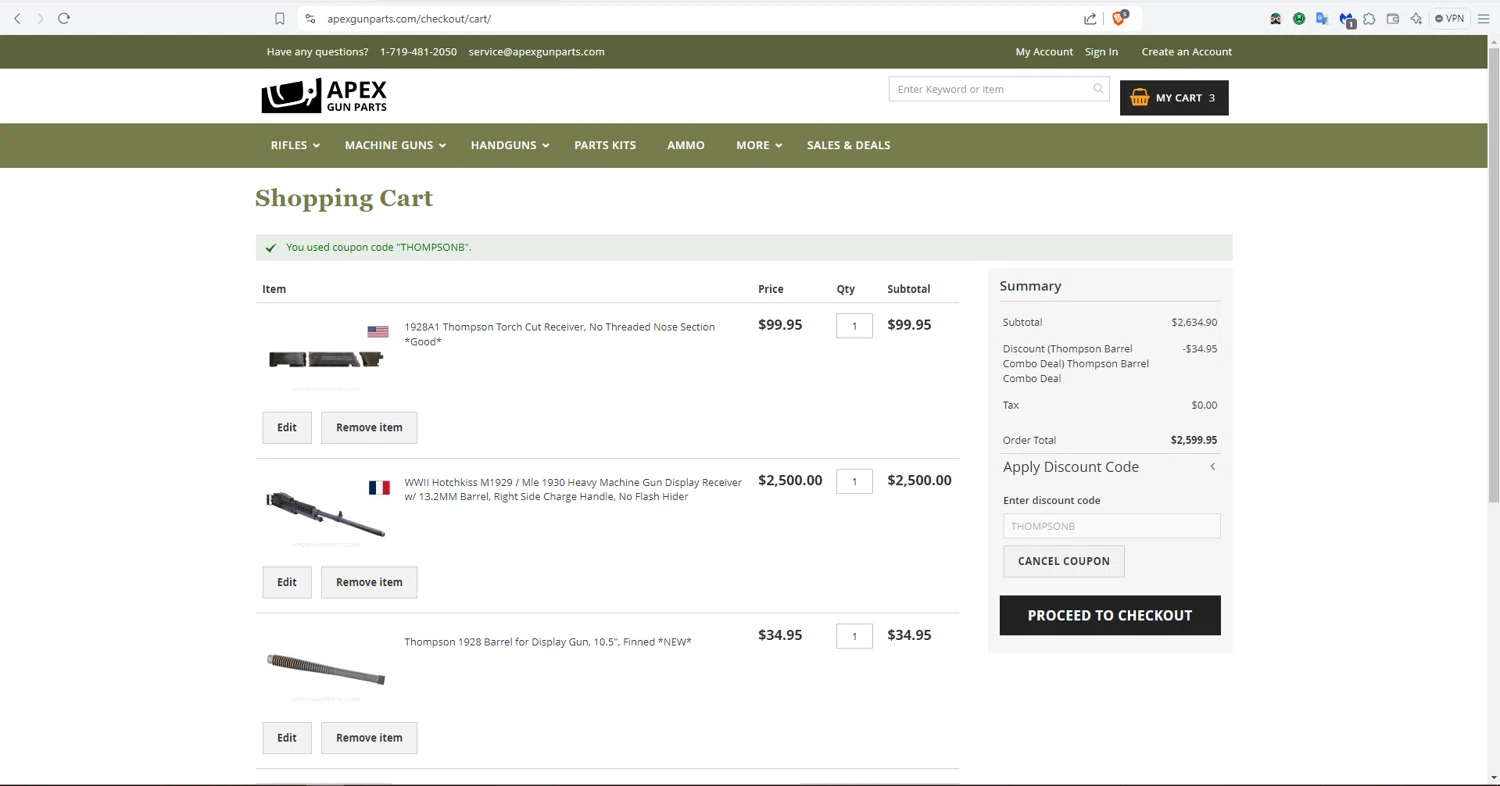Click Proceed to Checkout button
This screenshot has height=786, width=1500.
pyautogui.click(x=1110, y=615)
